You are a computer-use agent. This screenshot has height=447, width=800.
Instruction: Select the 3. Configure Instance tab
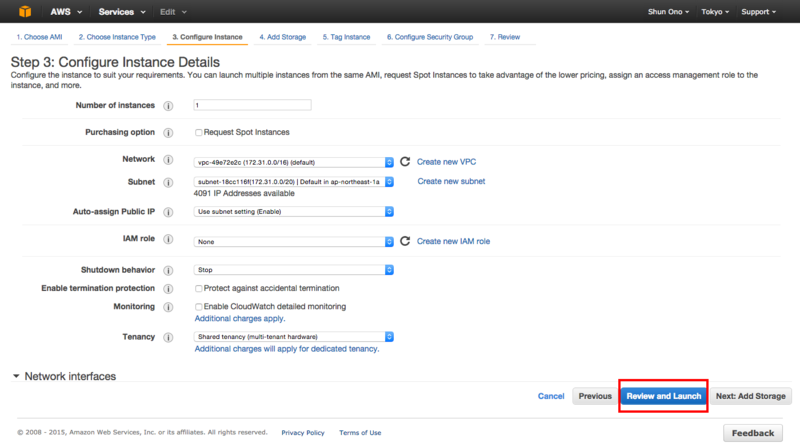(207, 37)
